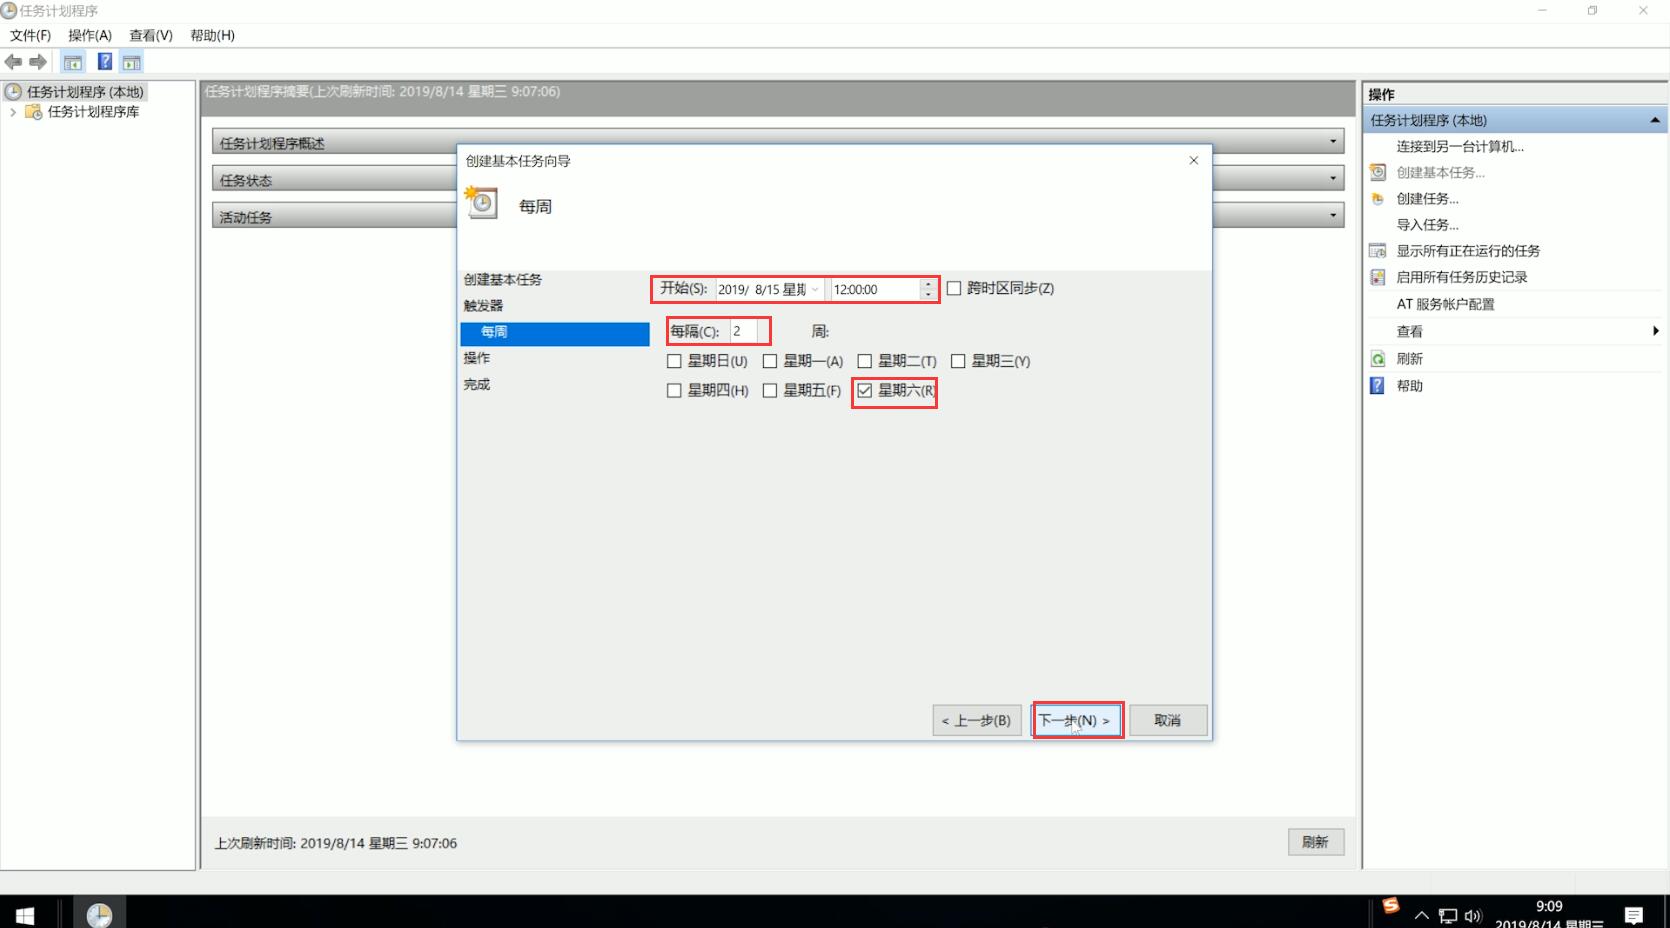Click the 帮助 question mark icon
The width and height of the screenshot is (1670, 928).
[1378, 386]
